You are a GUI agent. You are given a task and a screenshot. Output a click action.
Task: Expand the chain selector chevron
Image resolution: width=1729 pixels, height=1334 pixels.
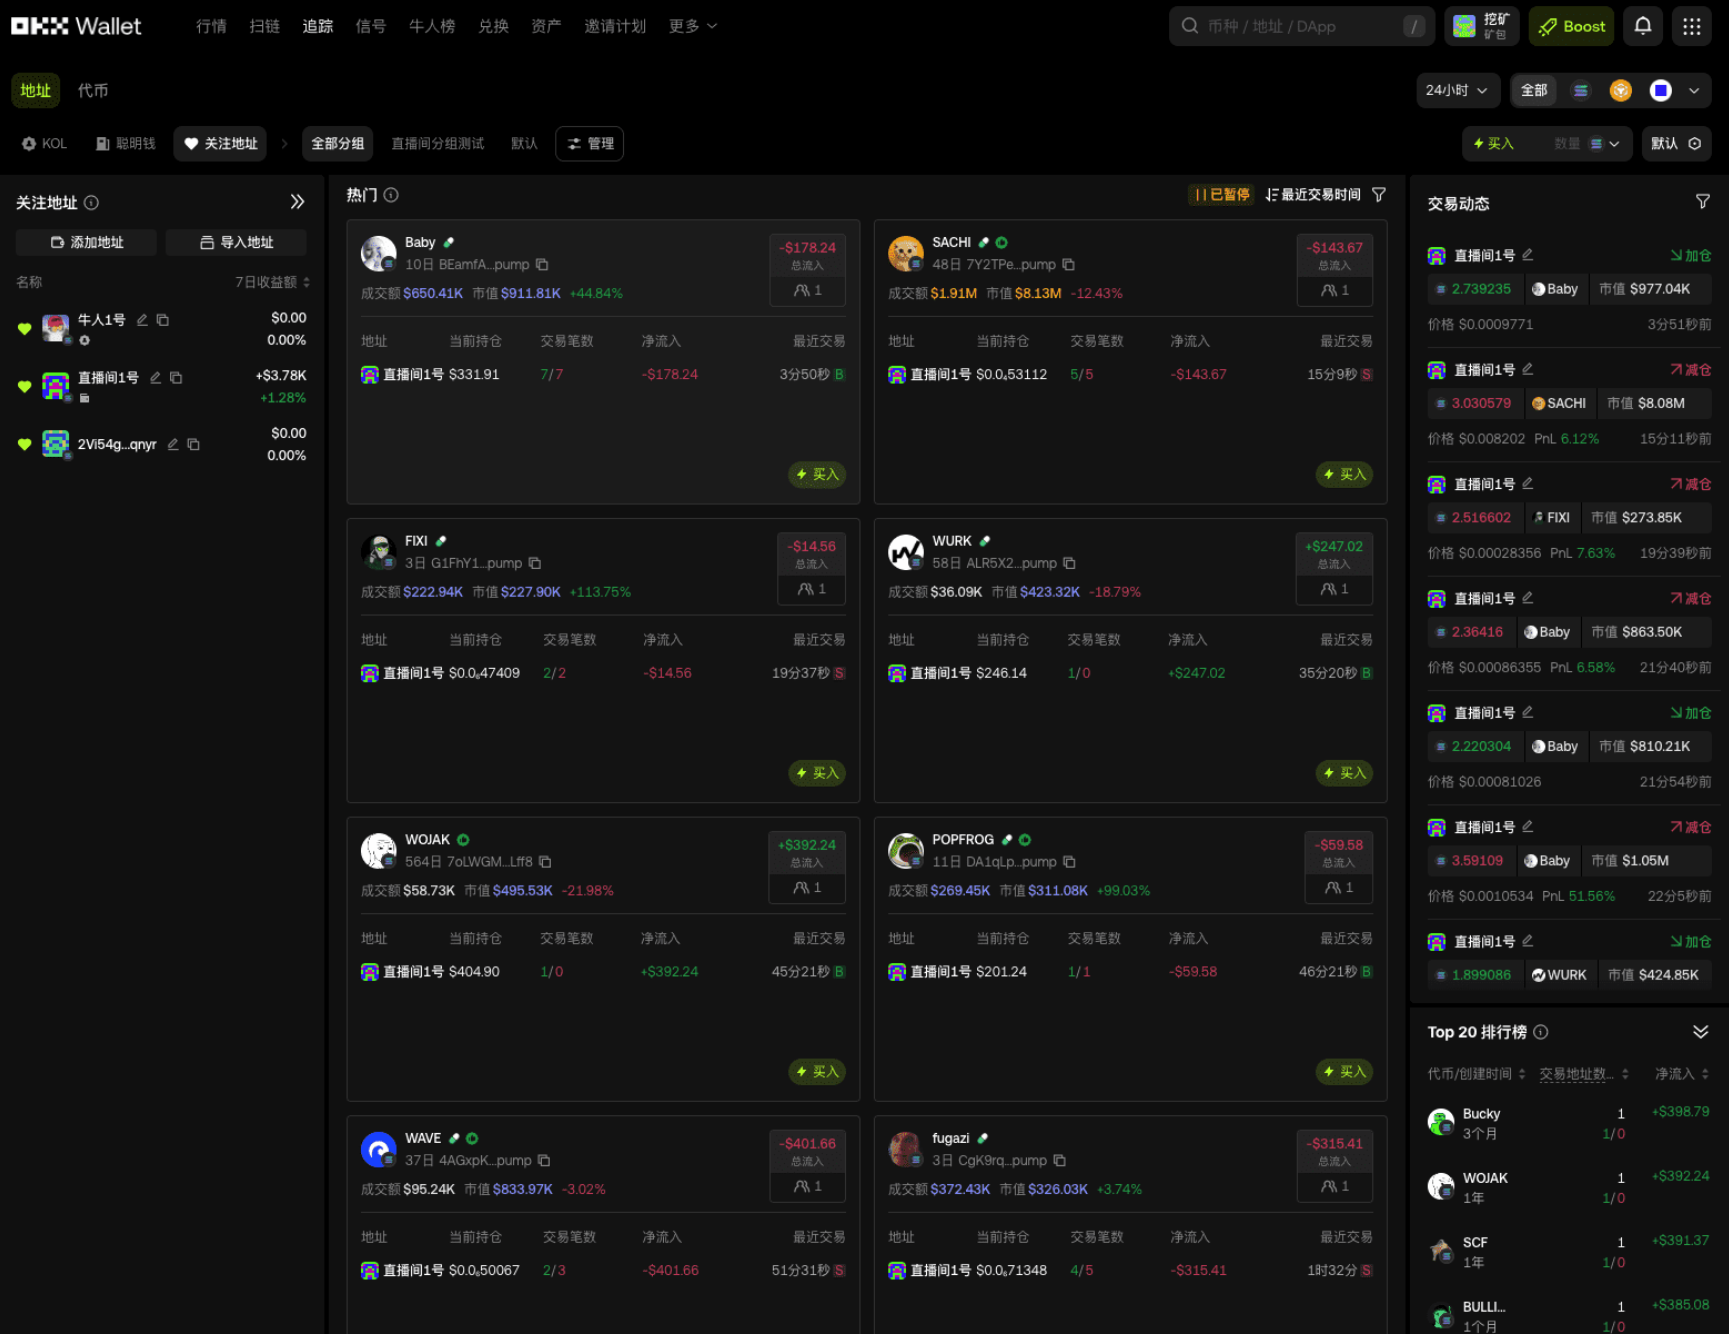tap(1694, 91)
